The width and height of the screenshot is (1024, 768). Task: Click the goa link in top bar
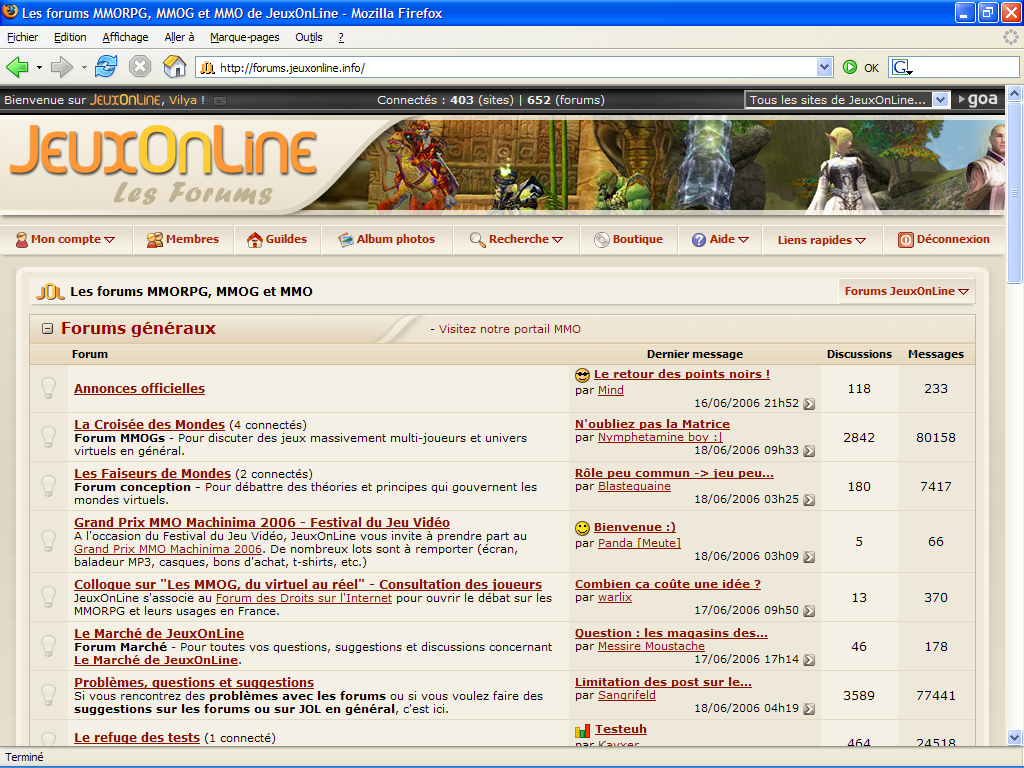click(978, 99)
